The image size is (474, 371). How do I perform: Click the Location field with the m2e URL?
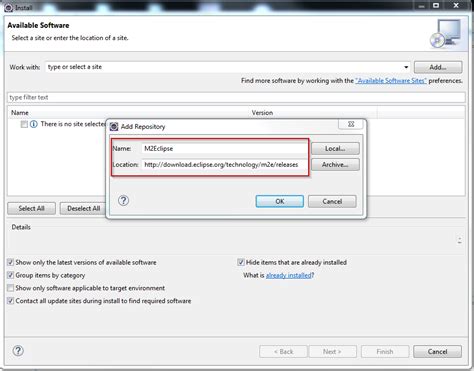pos(224,165)
